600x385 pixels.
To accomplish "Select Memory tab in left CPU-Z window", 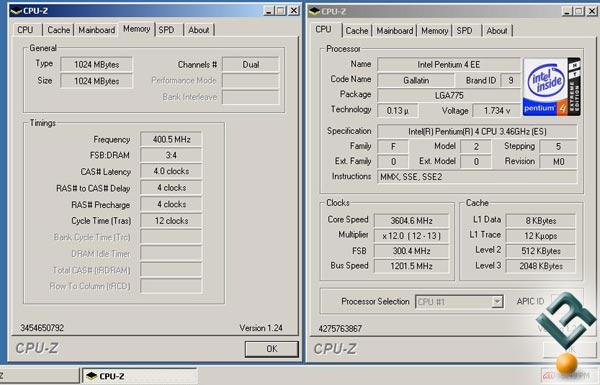I will pyautogui.click(x=136, y=29).
